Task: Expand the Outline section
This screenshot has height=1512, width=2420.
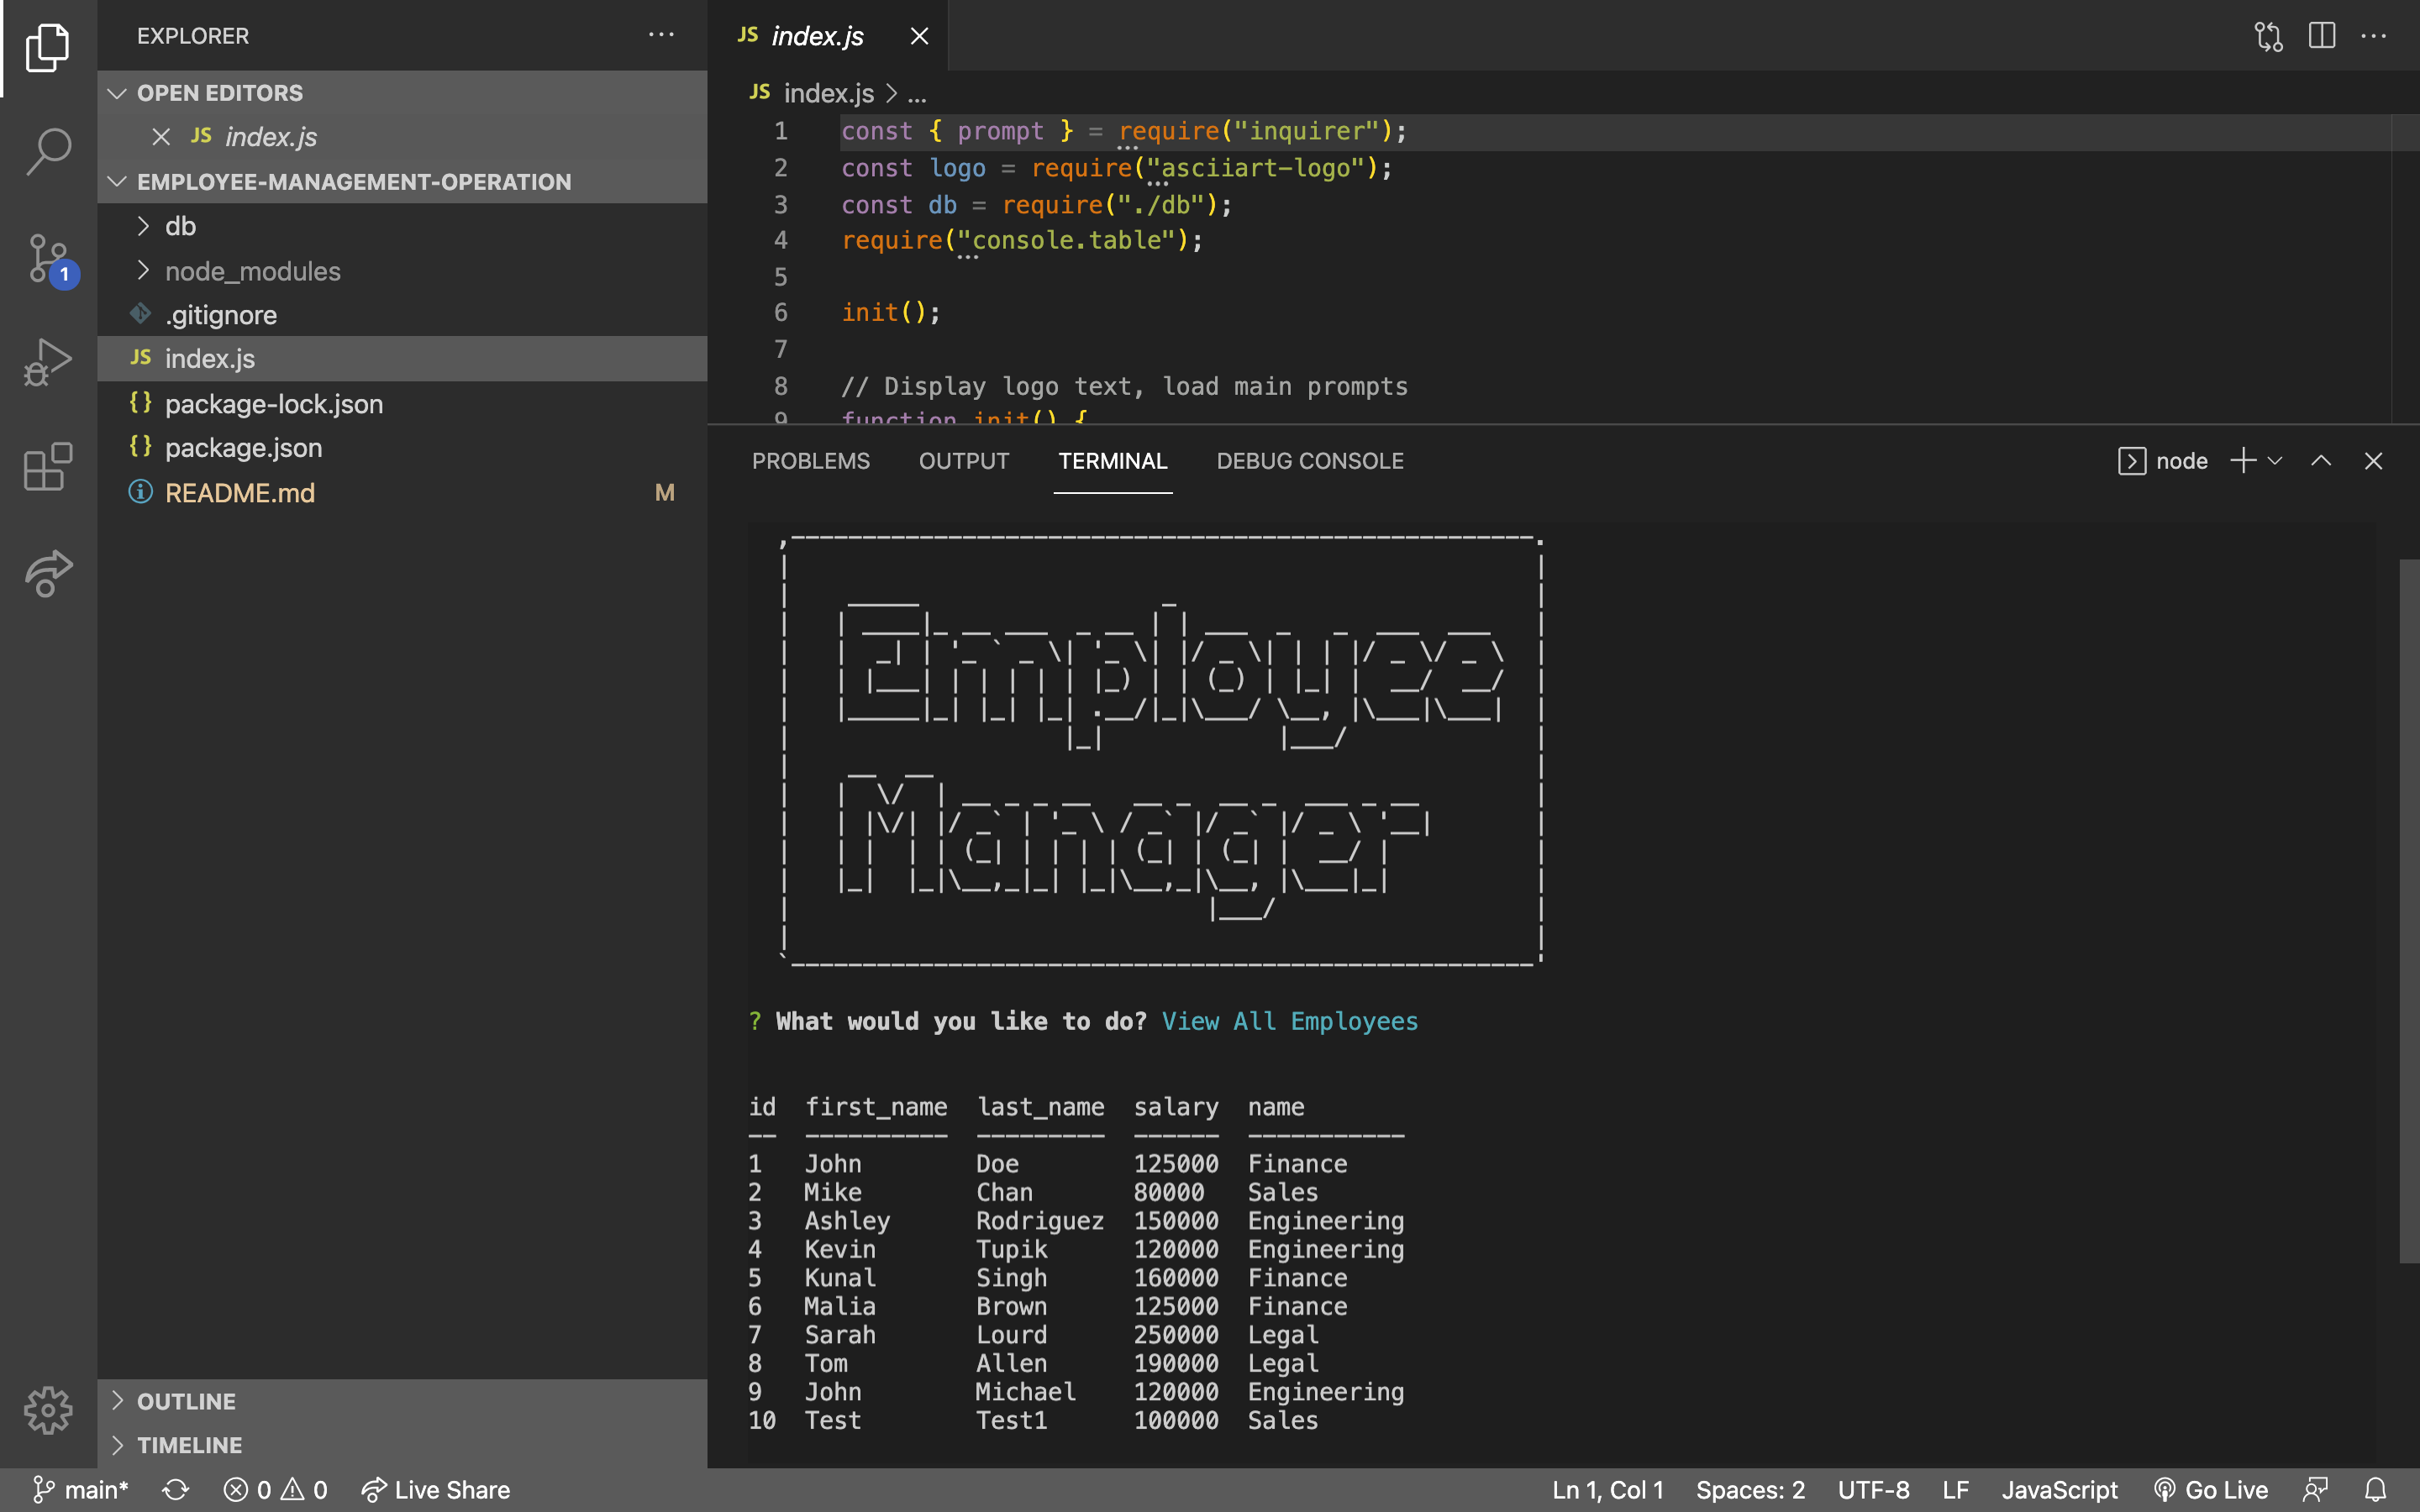Action: (402, 1401)
